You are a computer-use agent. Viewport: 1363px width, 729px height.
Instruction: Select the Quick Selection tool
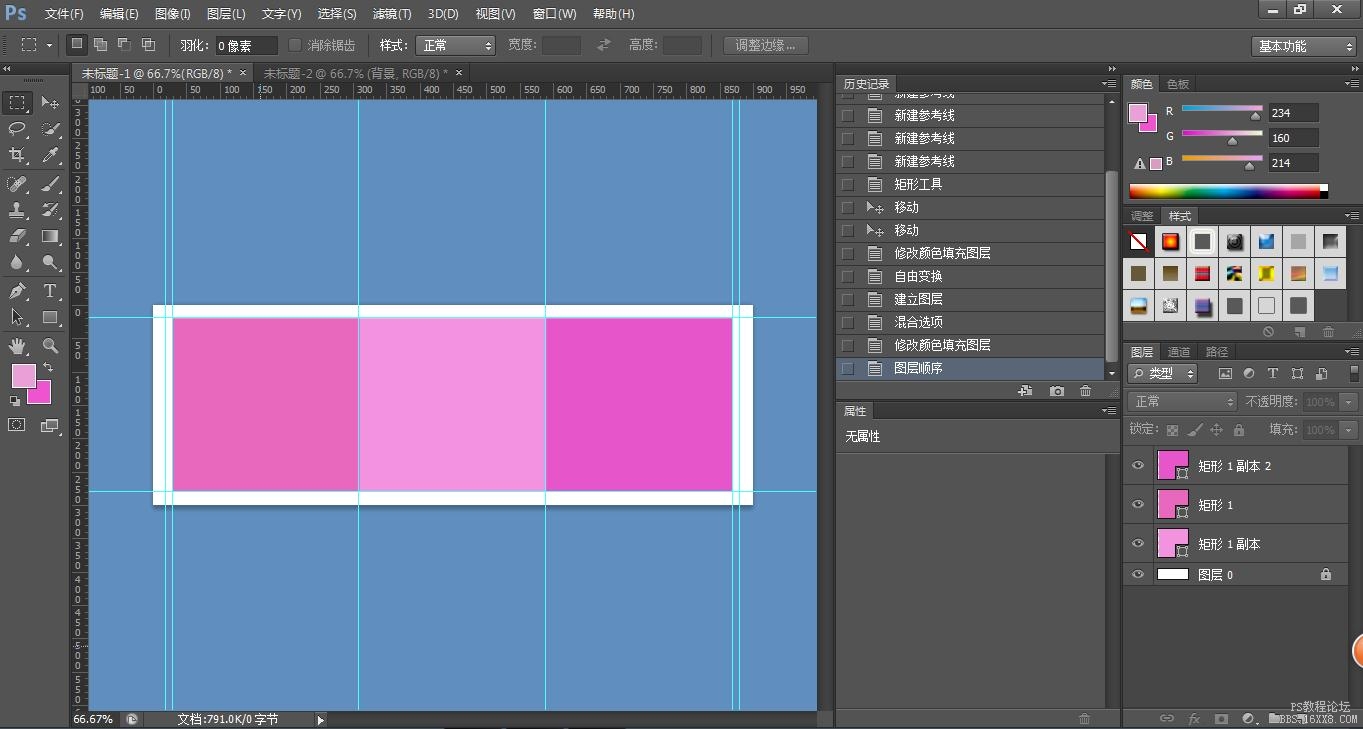tap(50, 129)
